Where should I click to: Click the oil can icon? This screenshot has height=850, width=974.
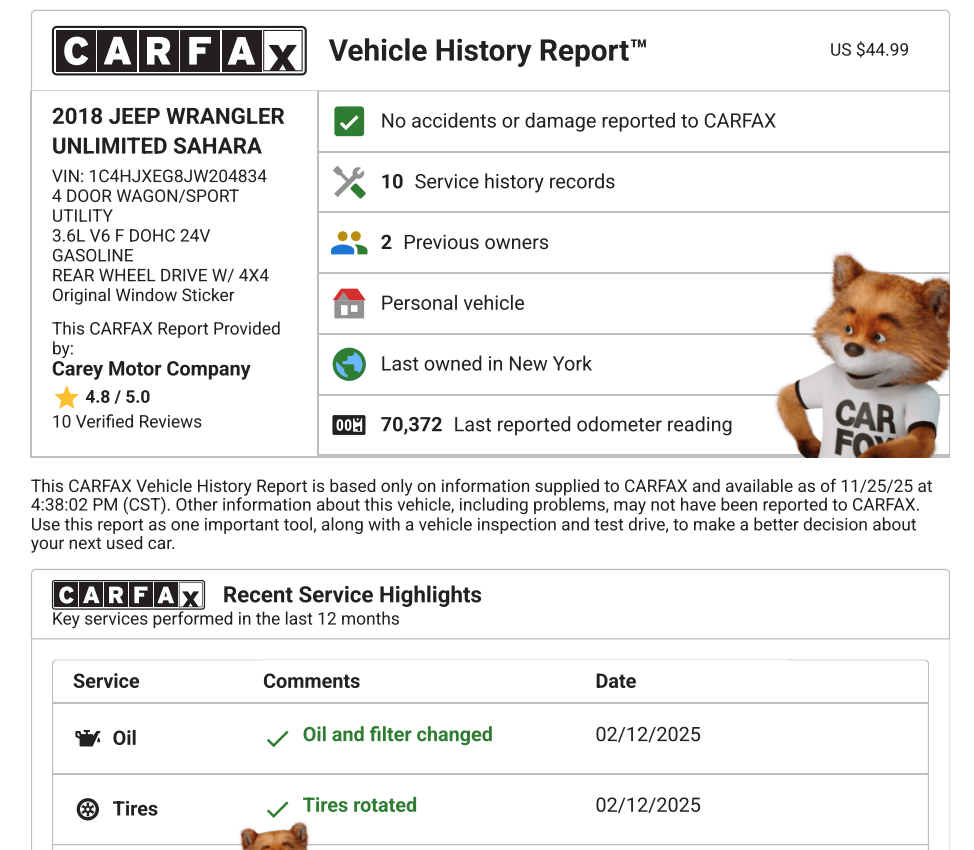pyautogui.click(x=88, y=738)
